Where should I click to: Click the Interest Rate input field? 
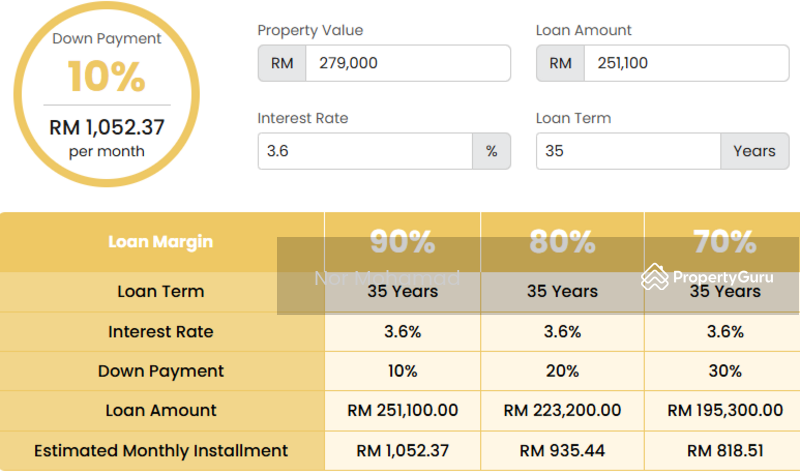pos(364,151)
